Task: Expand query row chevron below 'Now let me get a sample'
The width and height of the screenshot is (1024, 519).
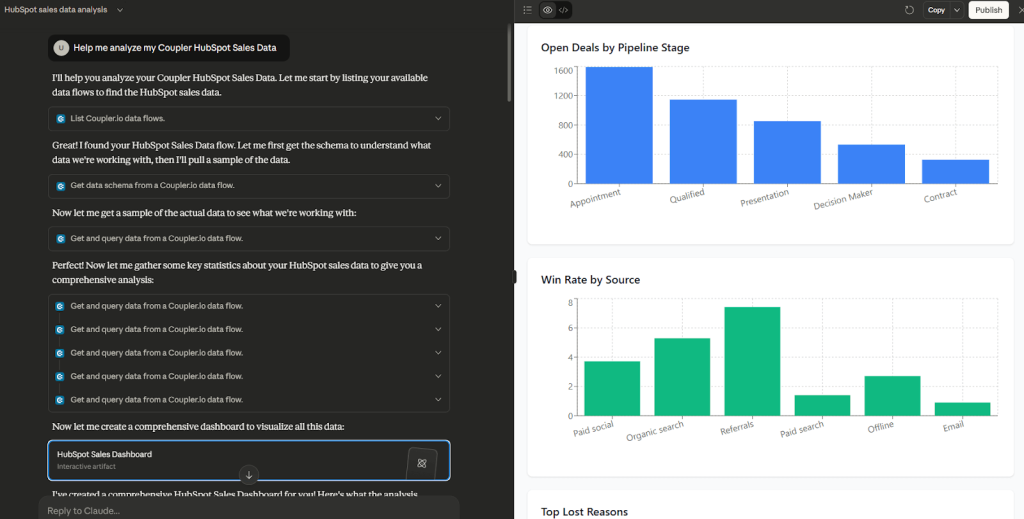Action: tap(438, 238)
